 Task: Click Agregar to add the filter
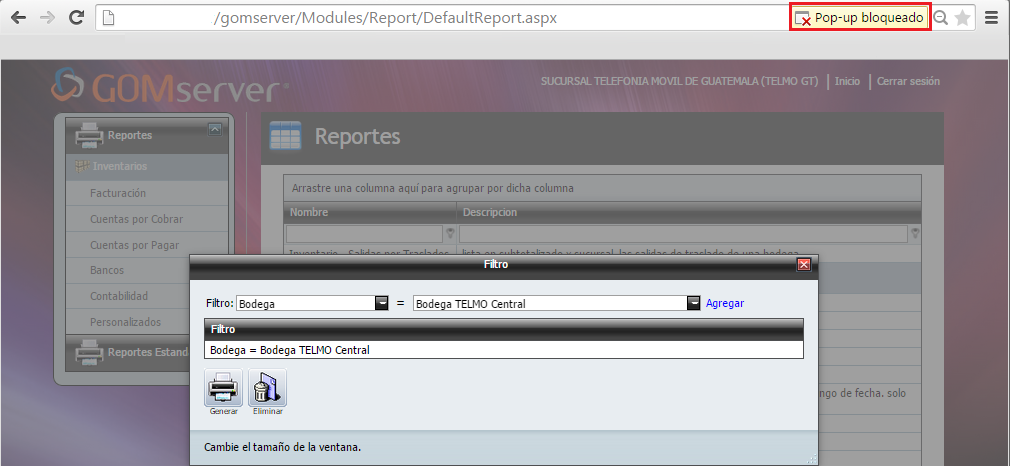(725, 303)
